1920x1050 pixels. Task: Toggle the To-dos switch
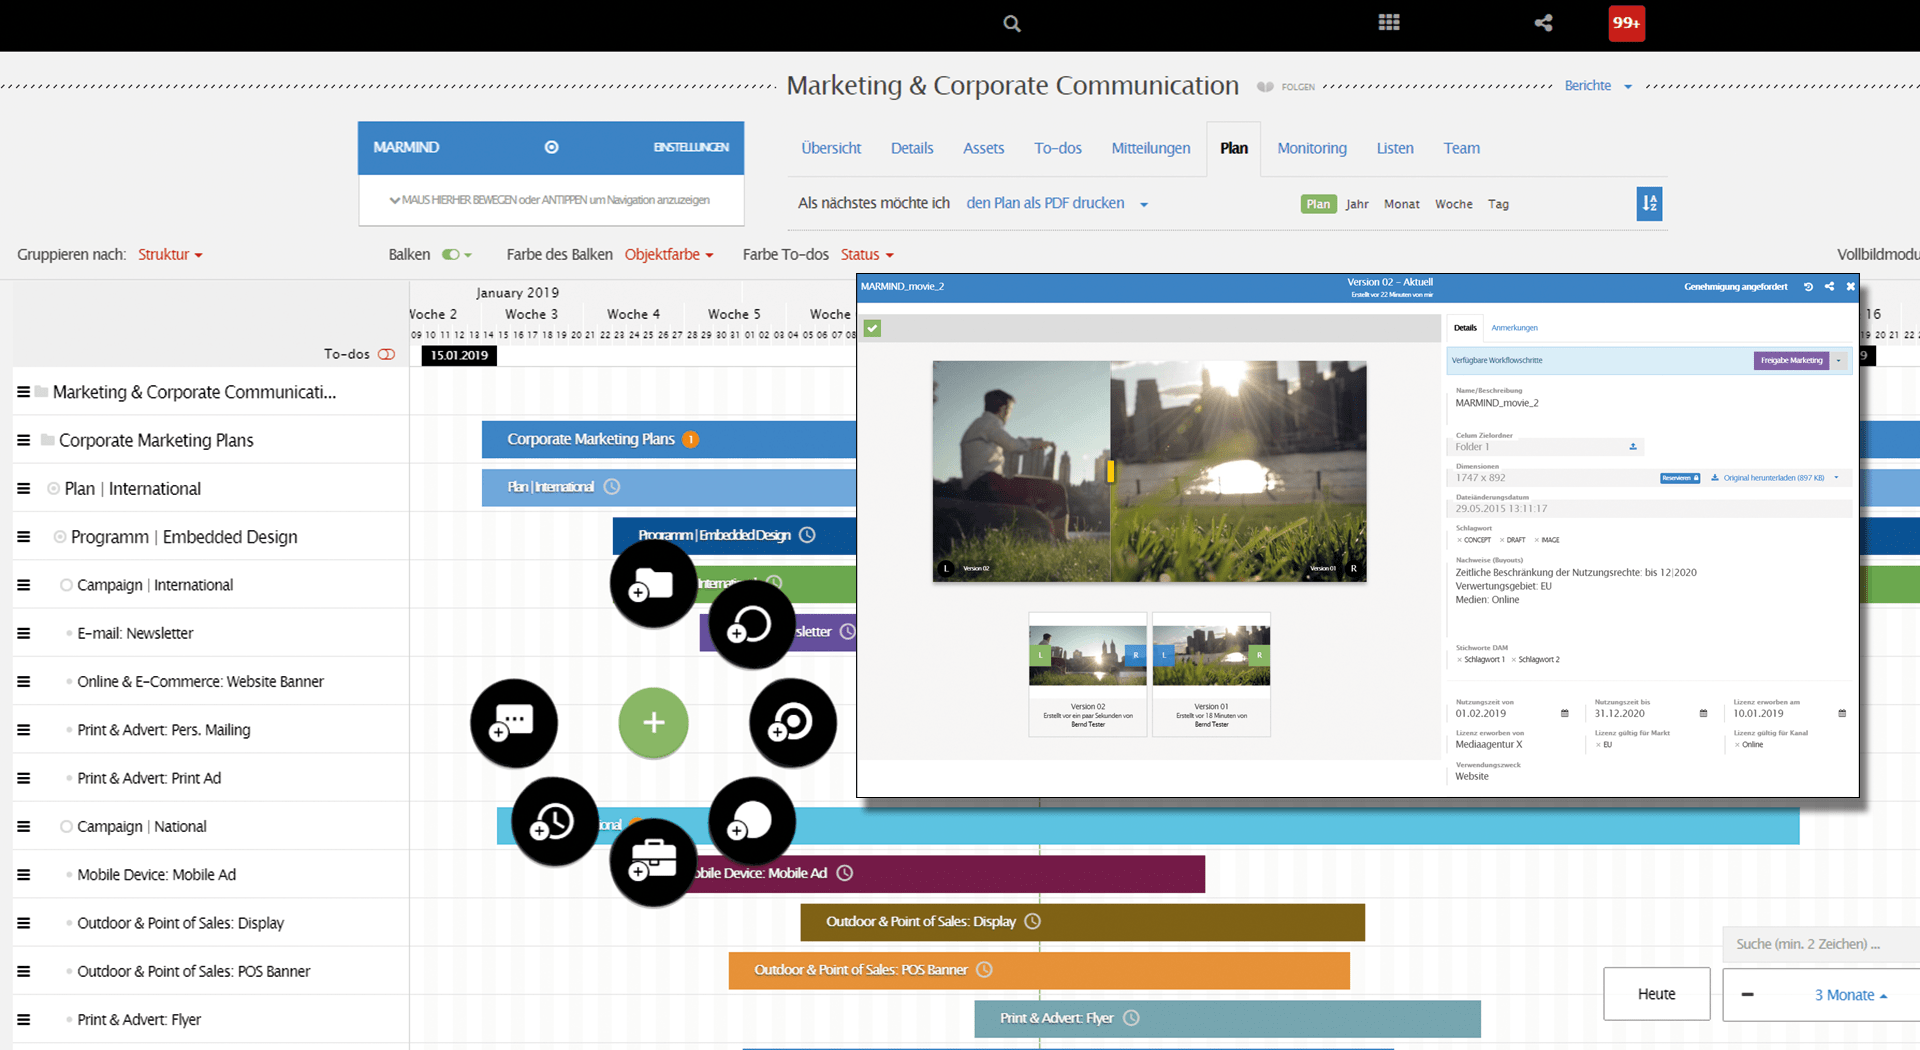tap(387, 355)
